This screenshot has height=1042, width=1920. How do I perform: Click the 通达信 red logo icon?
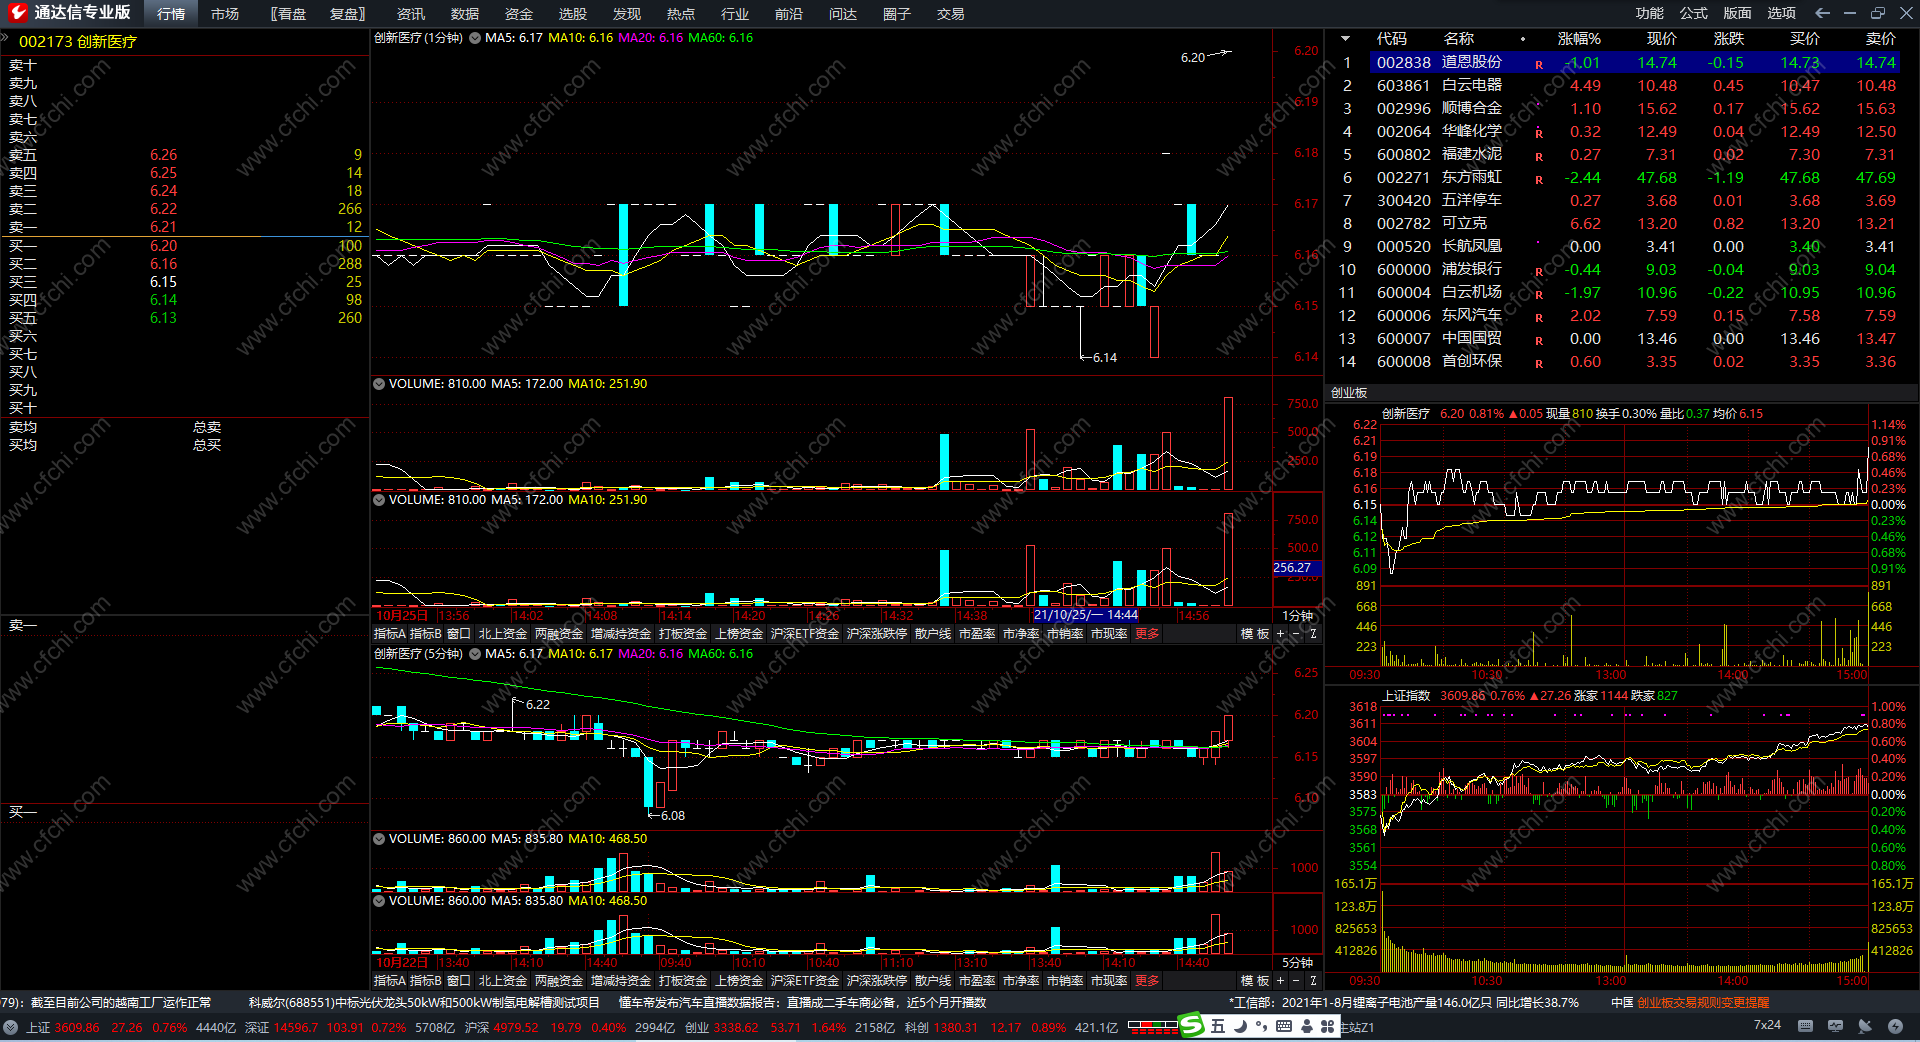[x=17, y=13]
